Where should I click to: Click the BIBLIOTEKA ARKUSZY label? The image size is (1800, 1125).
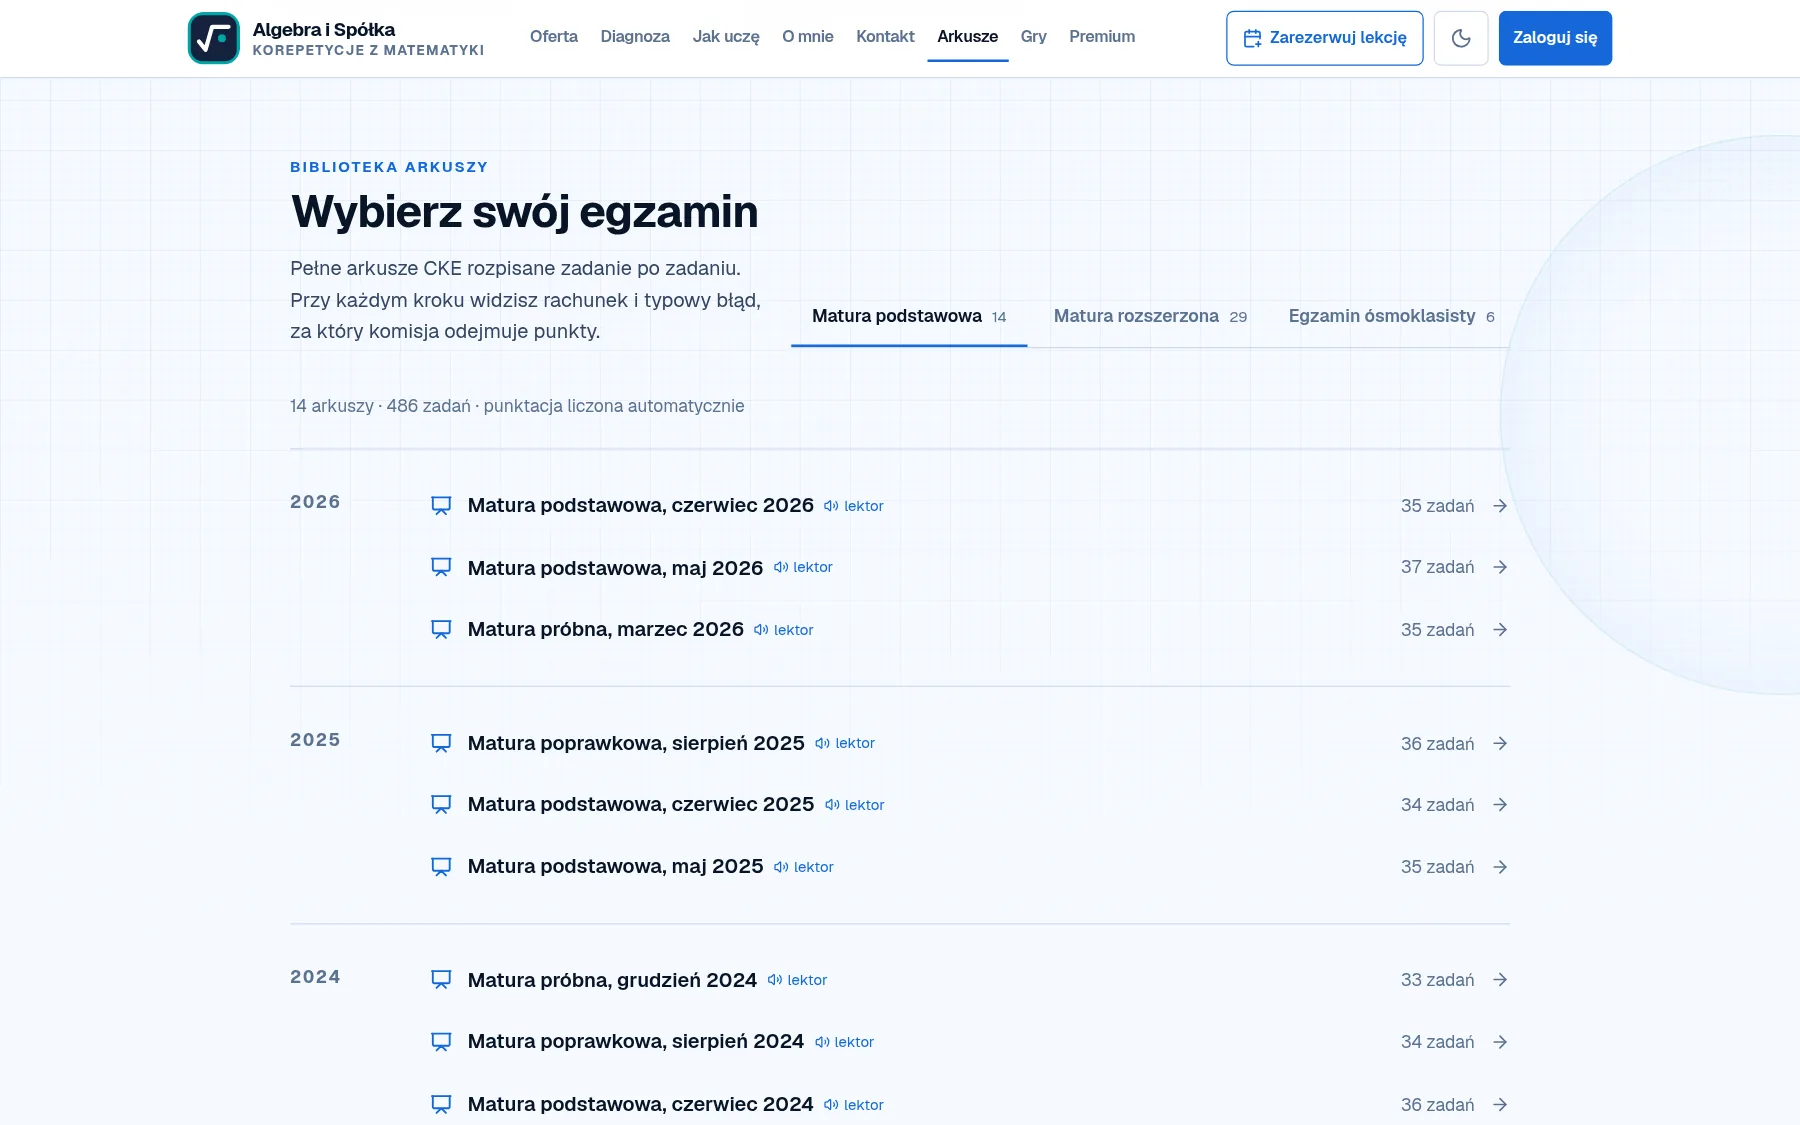389,167
